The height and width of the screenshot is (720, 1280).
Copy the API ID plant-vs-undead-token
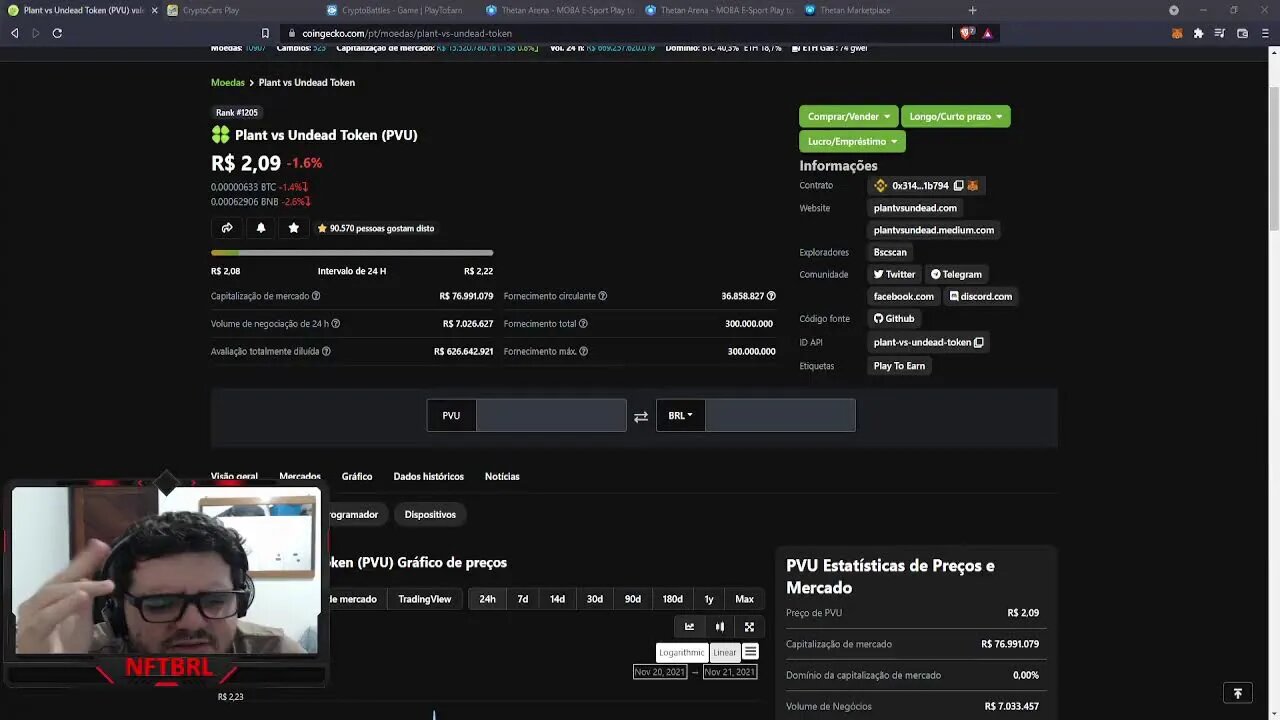[979, 342]
